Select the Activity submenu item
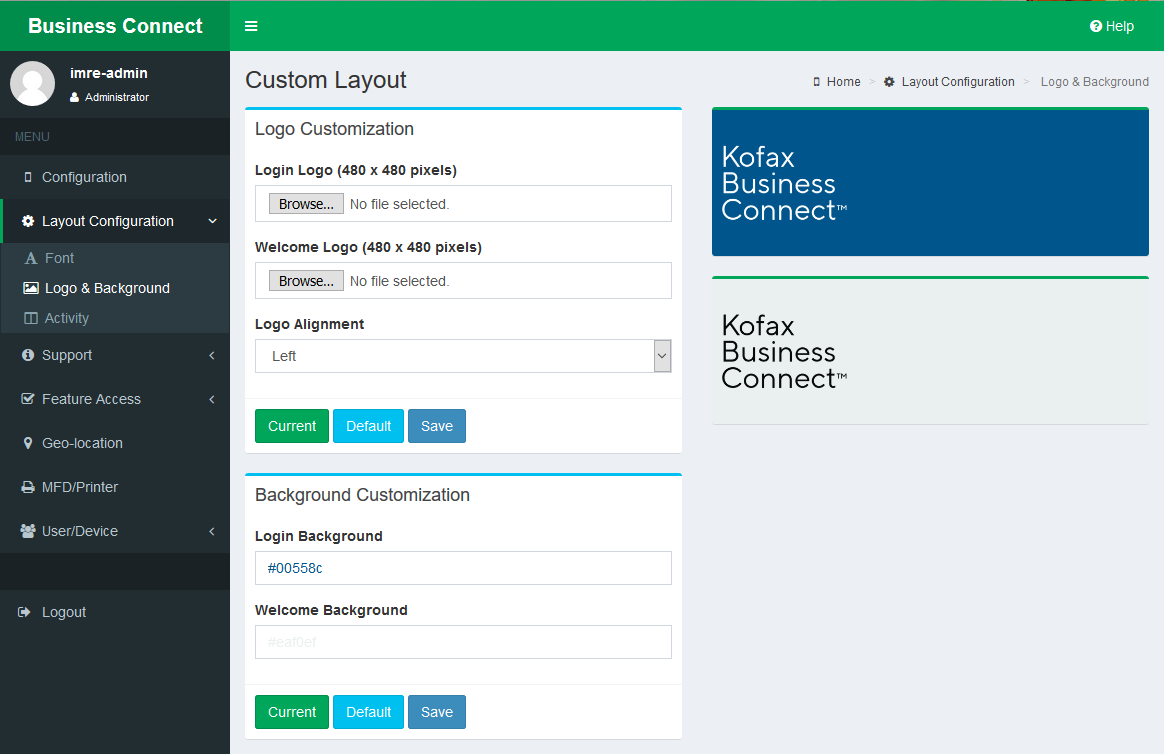1164x754 pixels. 66,318
